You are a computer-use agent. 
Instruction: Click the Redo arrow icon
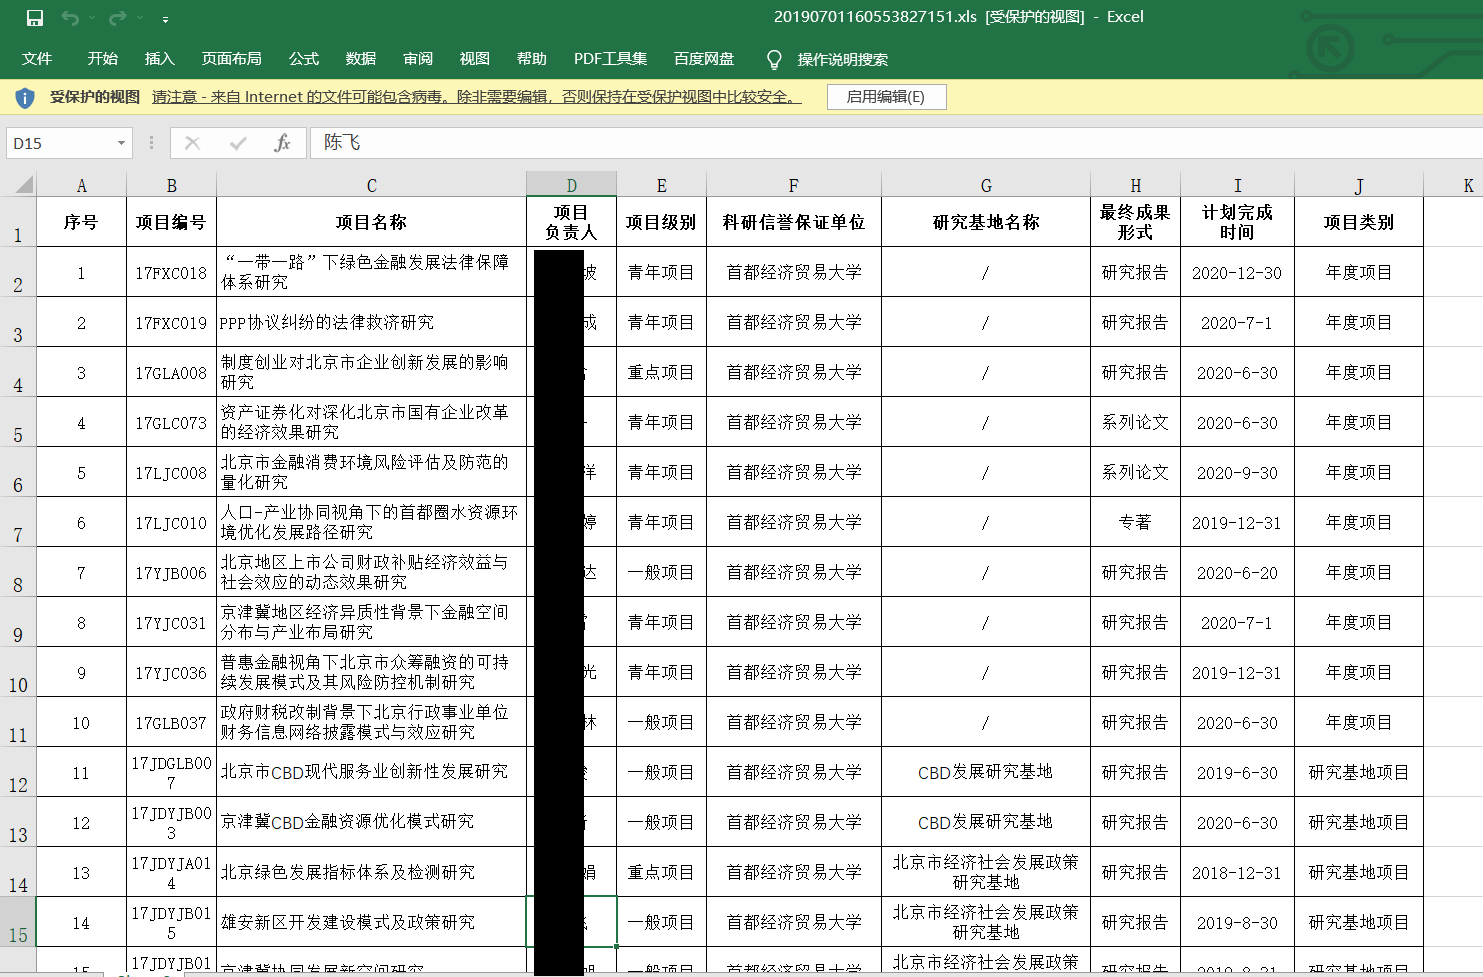[117, 18]
